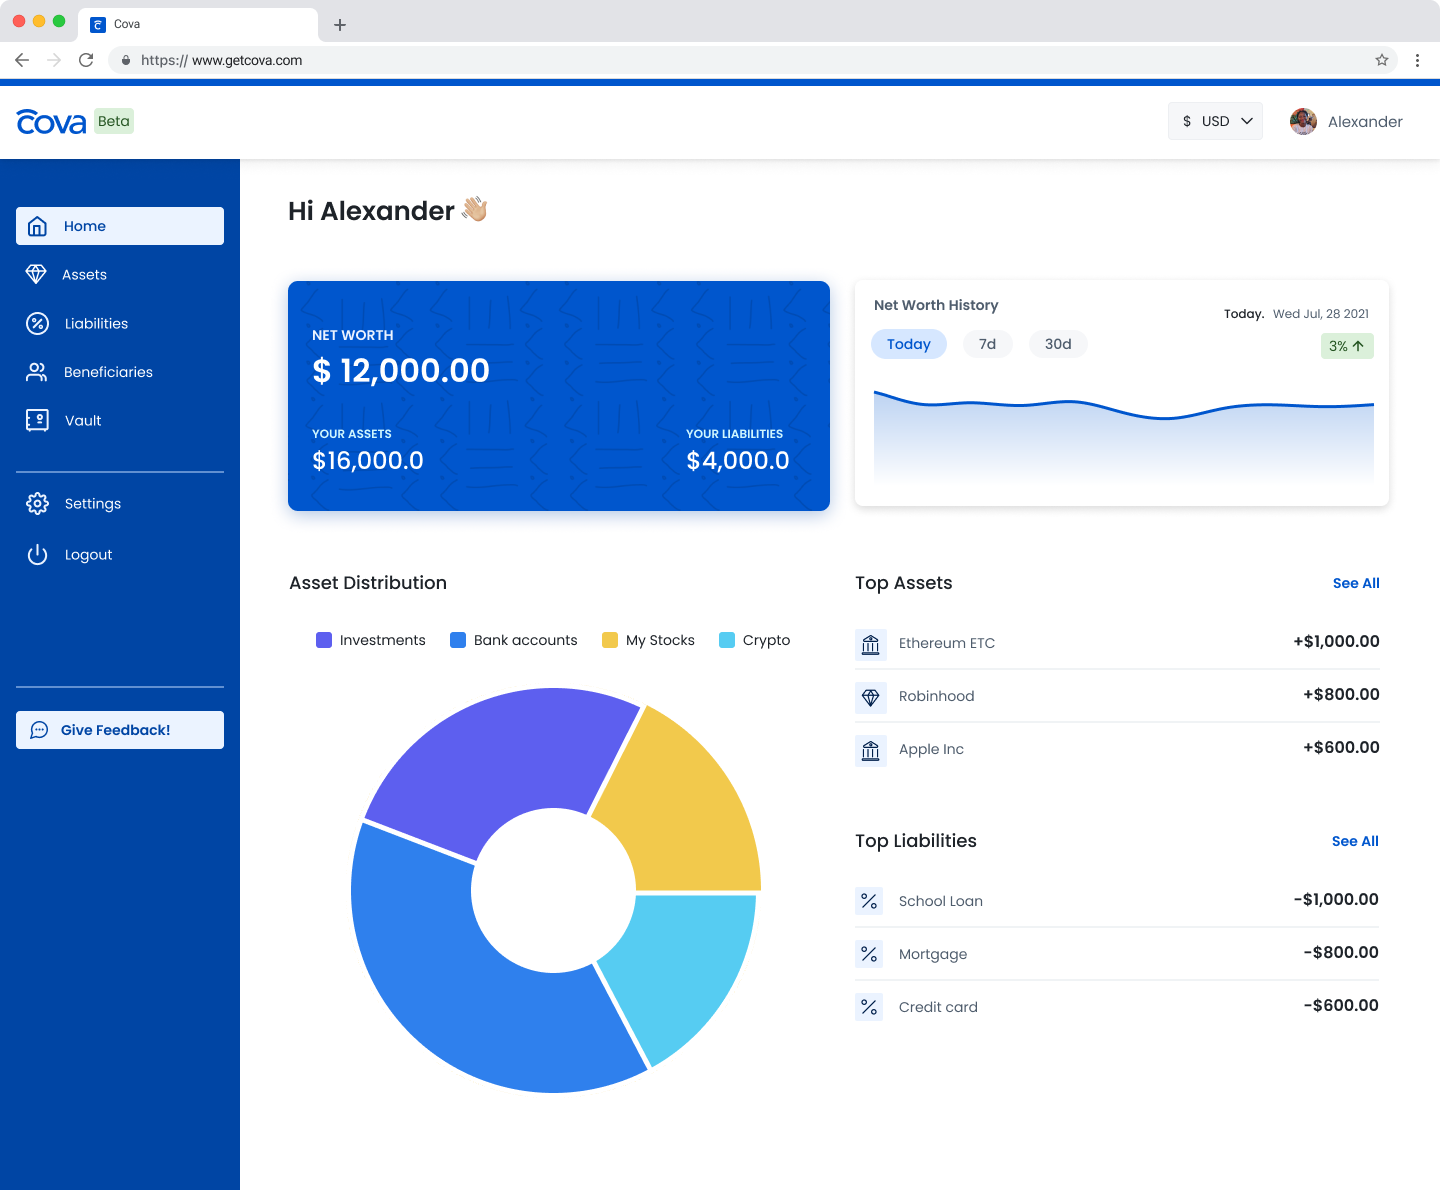Click See All for Top Liabilities
The height and width of the screenshot is (1190, 1440).
(1355, 841)
